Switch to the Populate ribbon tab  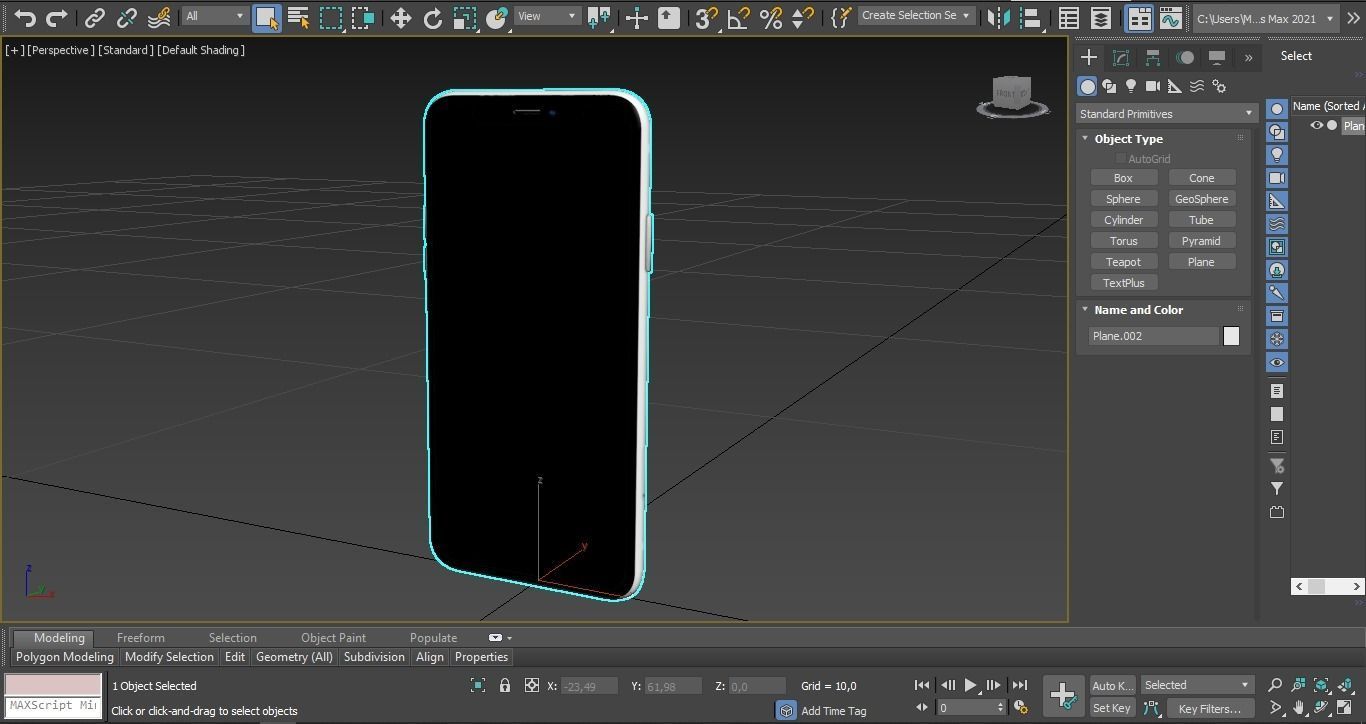pos(433,638)
